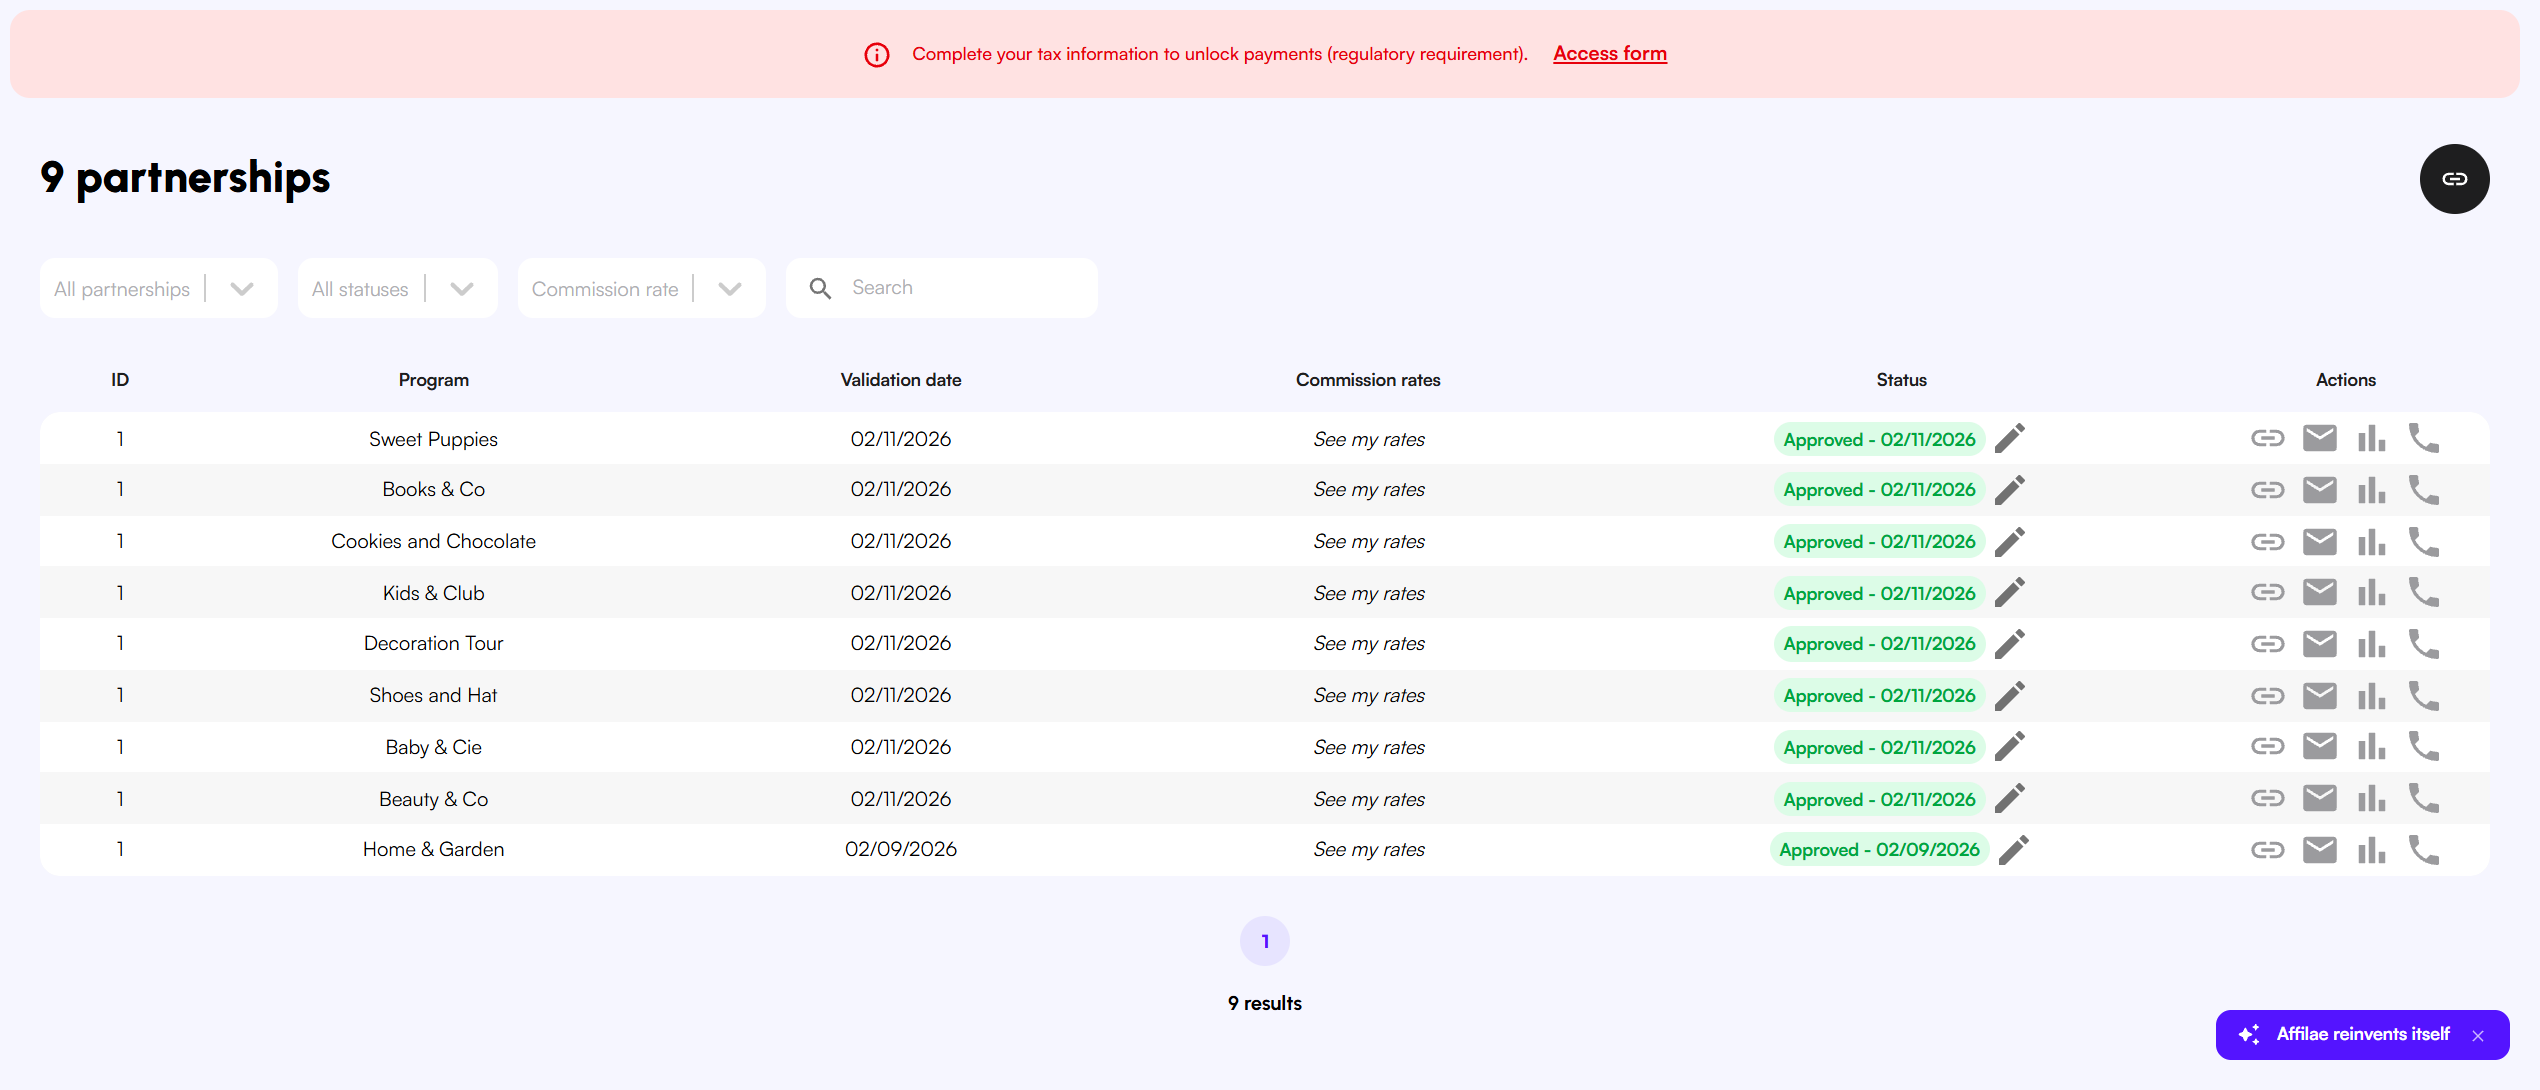View statistics icon for Decoration Tour
This screenshot has height=1090, width=2540.
tap(2371, 644)
